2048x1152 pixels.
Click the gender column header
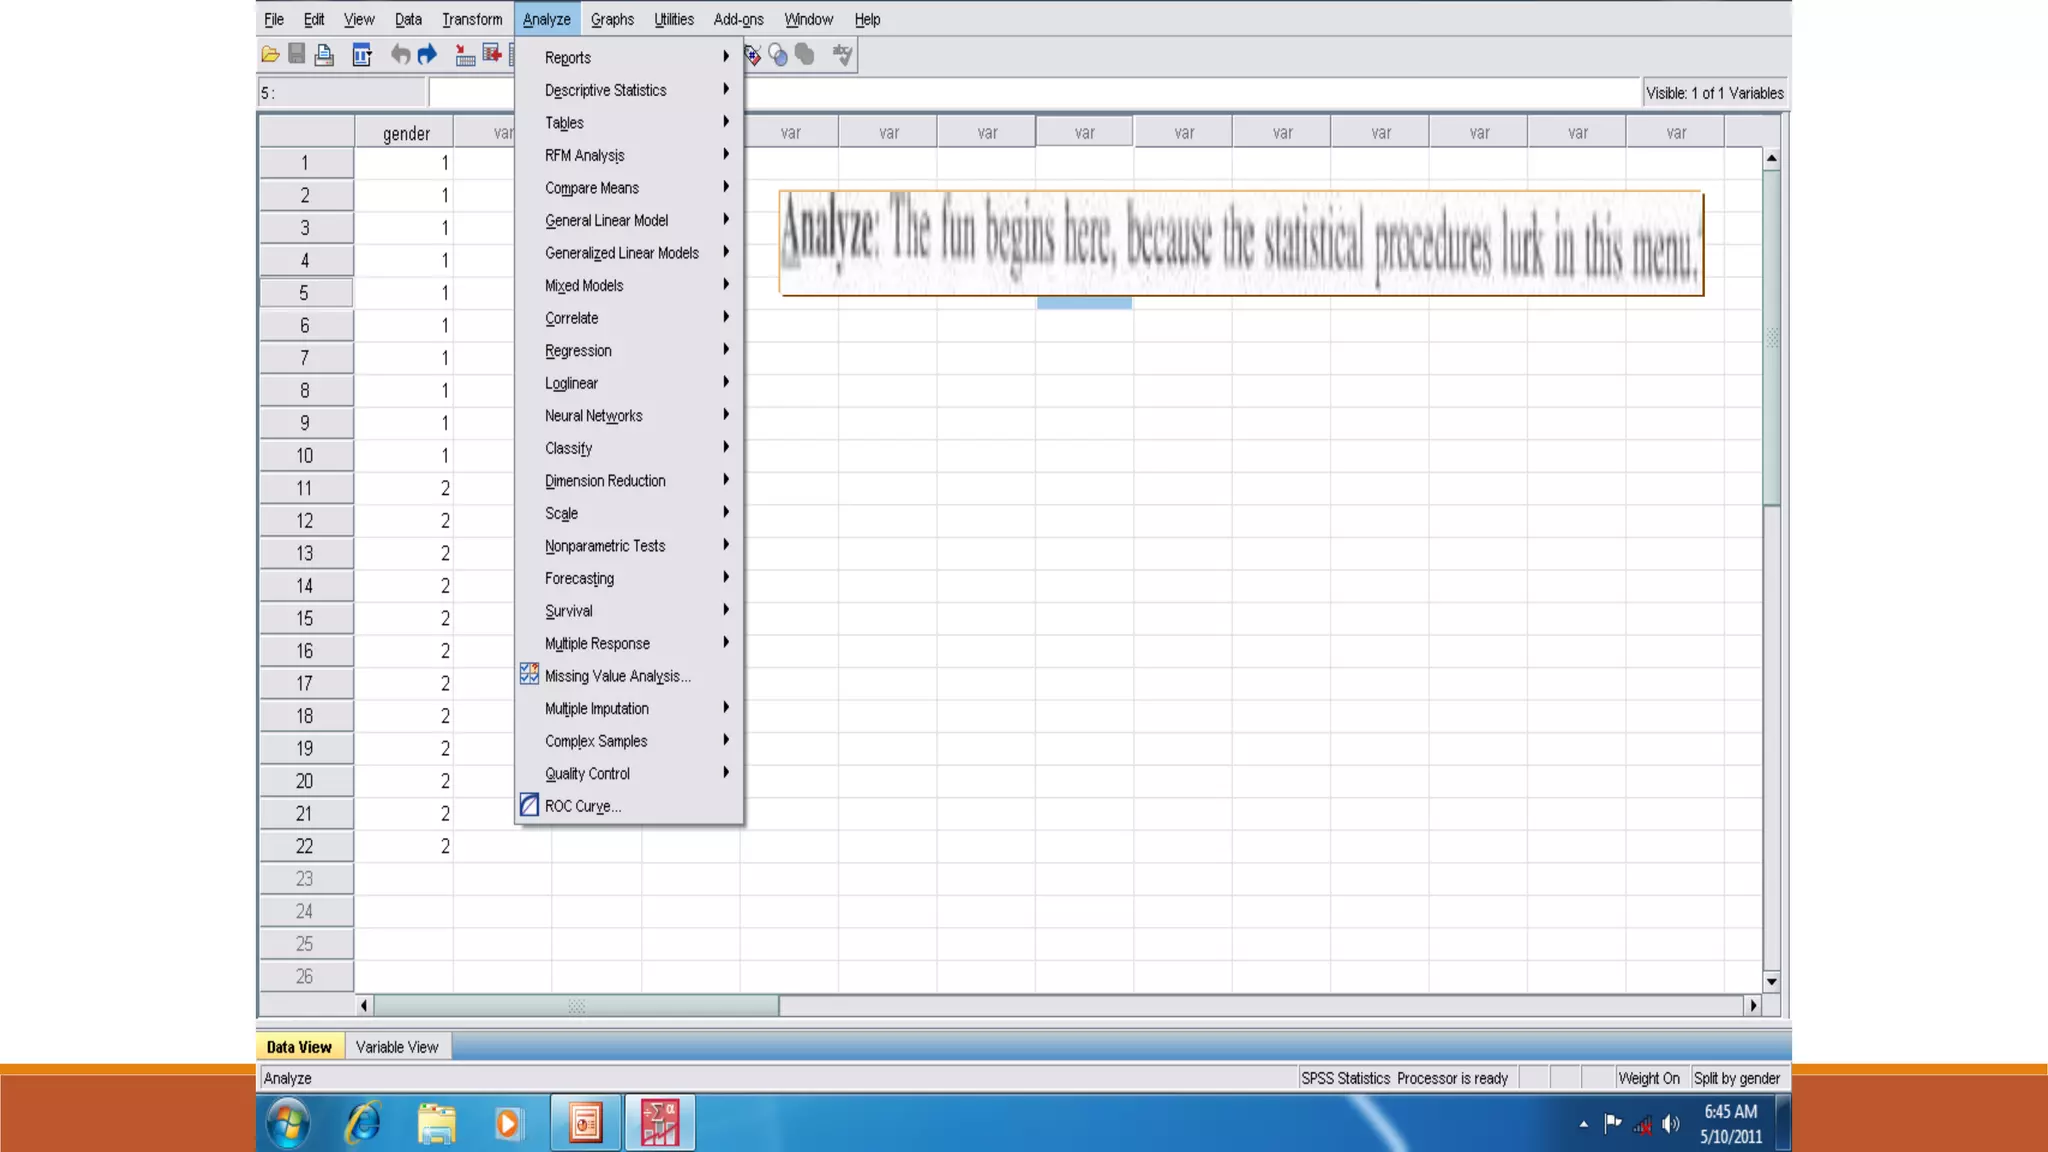pyautogui.click(x=405, y=133)
